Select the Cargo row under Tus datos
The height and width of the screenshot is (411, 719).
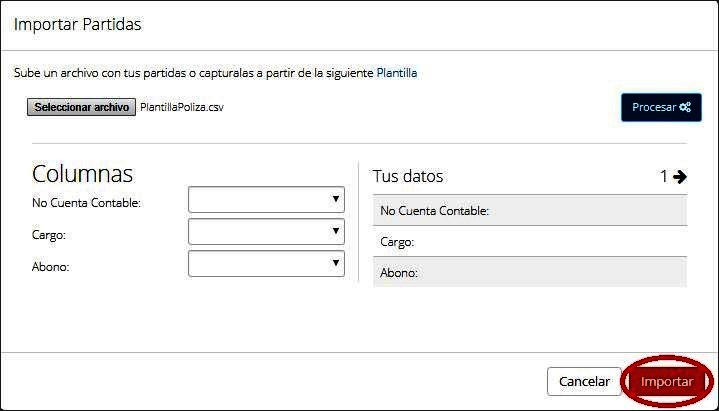pyautogui.click(x=530, y=241)
